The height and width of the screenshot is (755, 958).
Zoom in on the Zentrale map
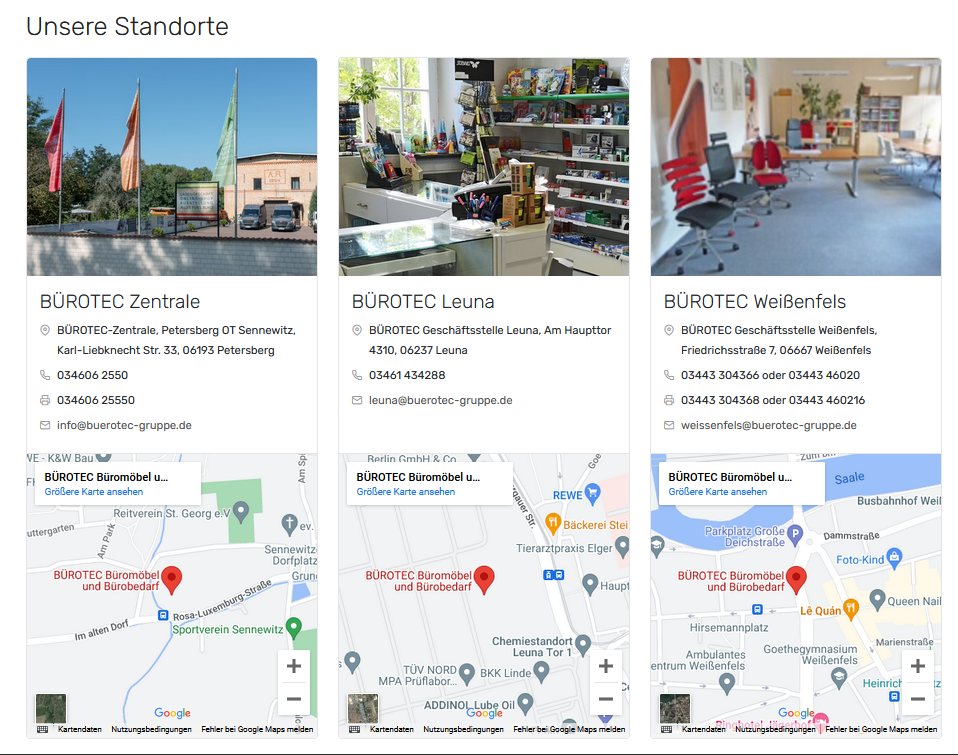[293, 666]
